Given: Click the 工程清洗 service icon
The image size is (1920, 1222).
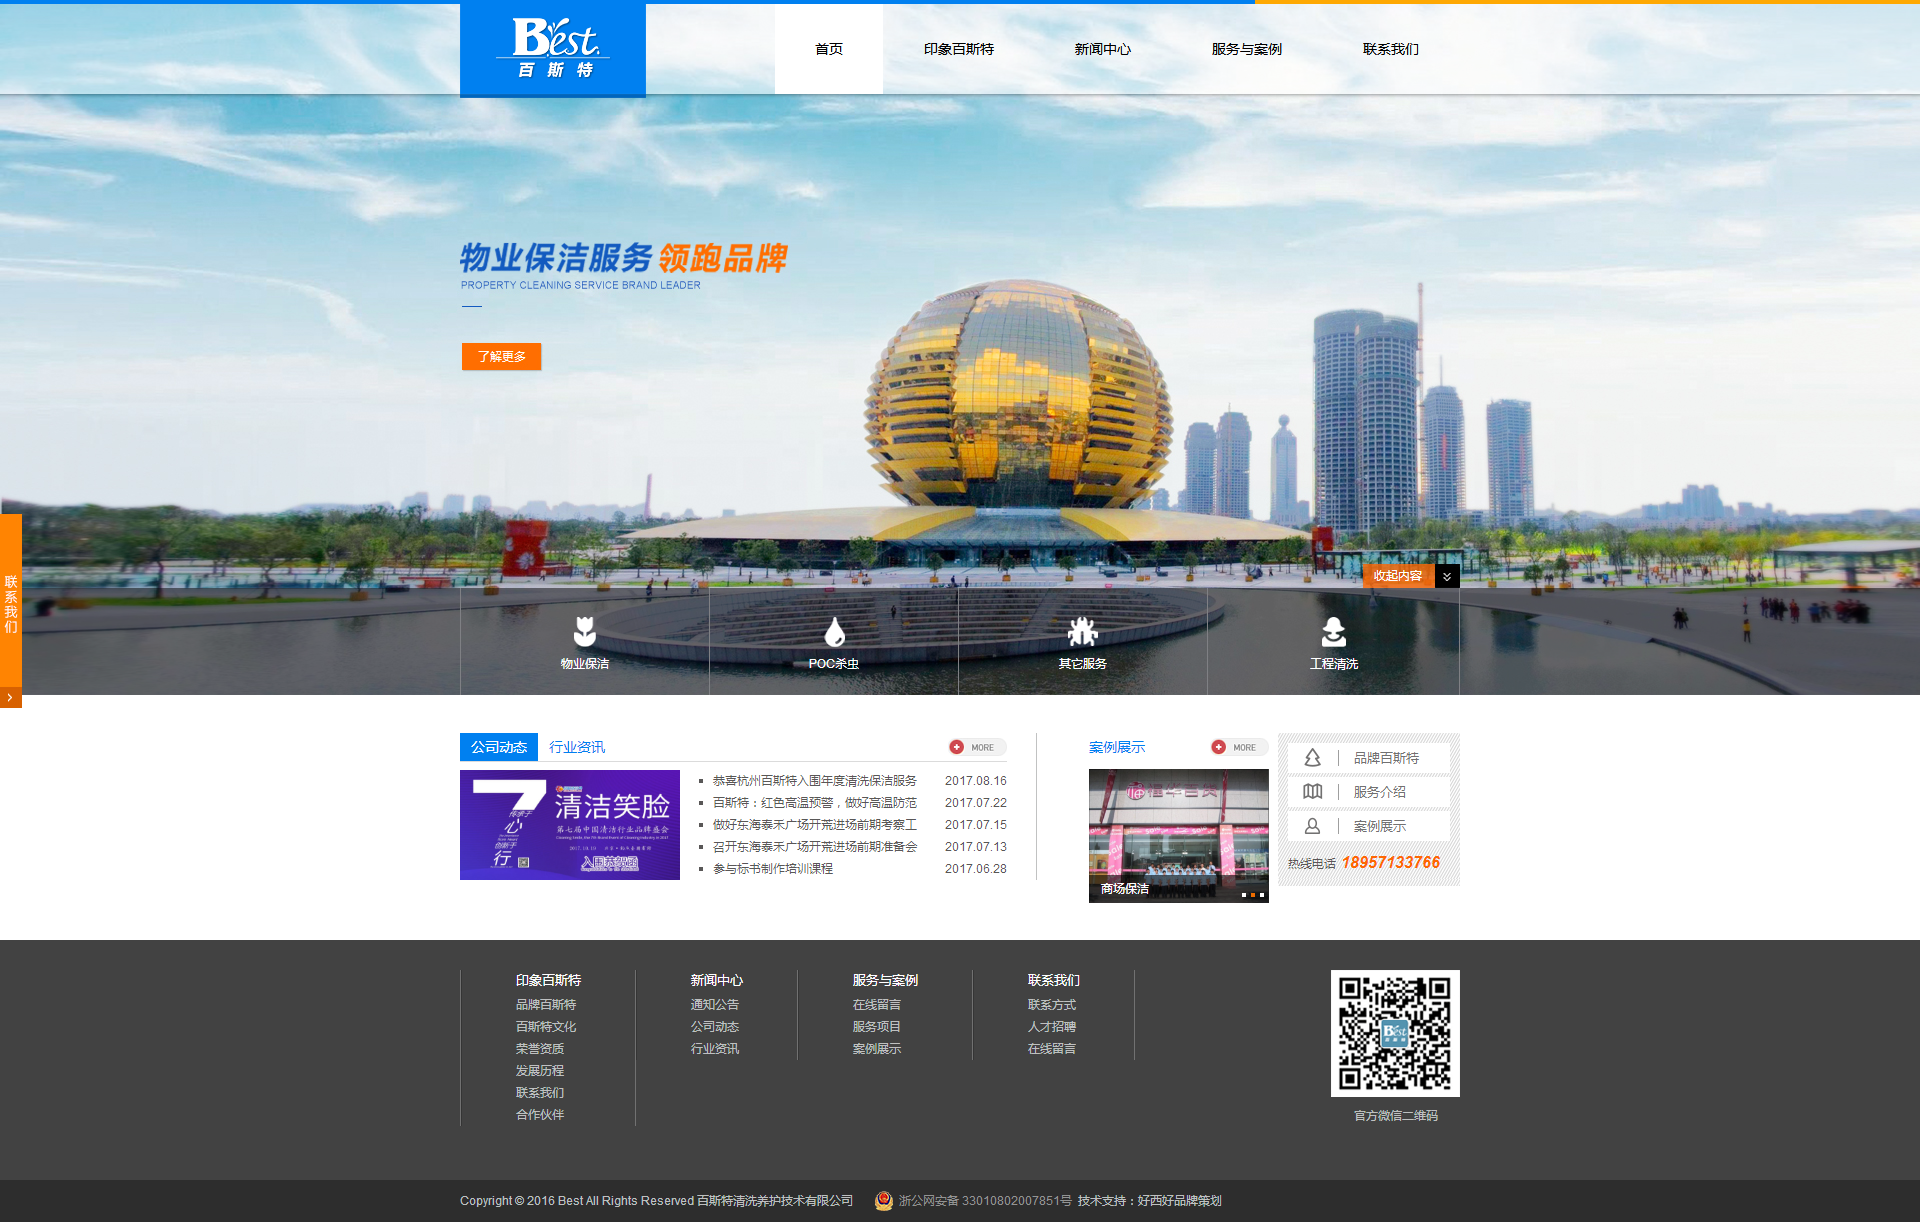Looking at the screenshot, I should coord(1333,632).
